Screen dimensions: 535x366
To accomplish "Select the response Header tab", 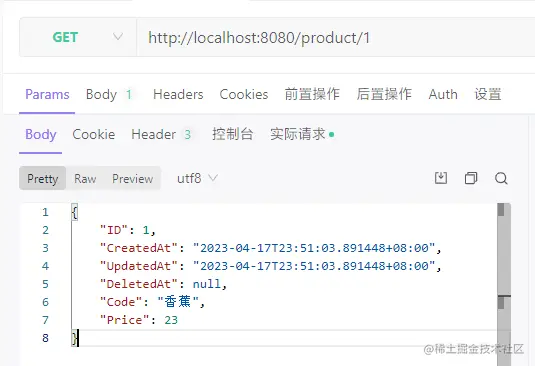I will pos(161,134).
